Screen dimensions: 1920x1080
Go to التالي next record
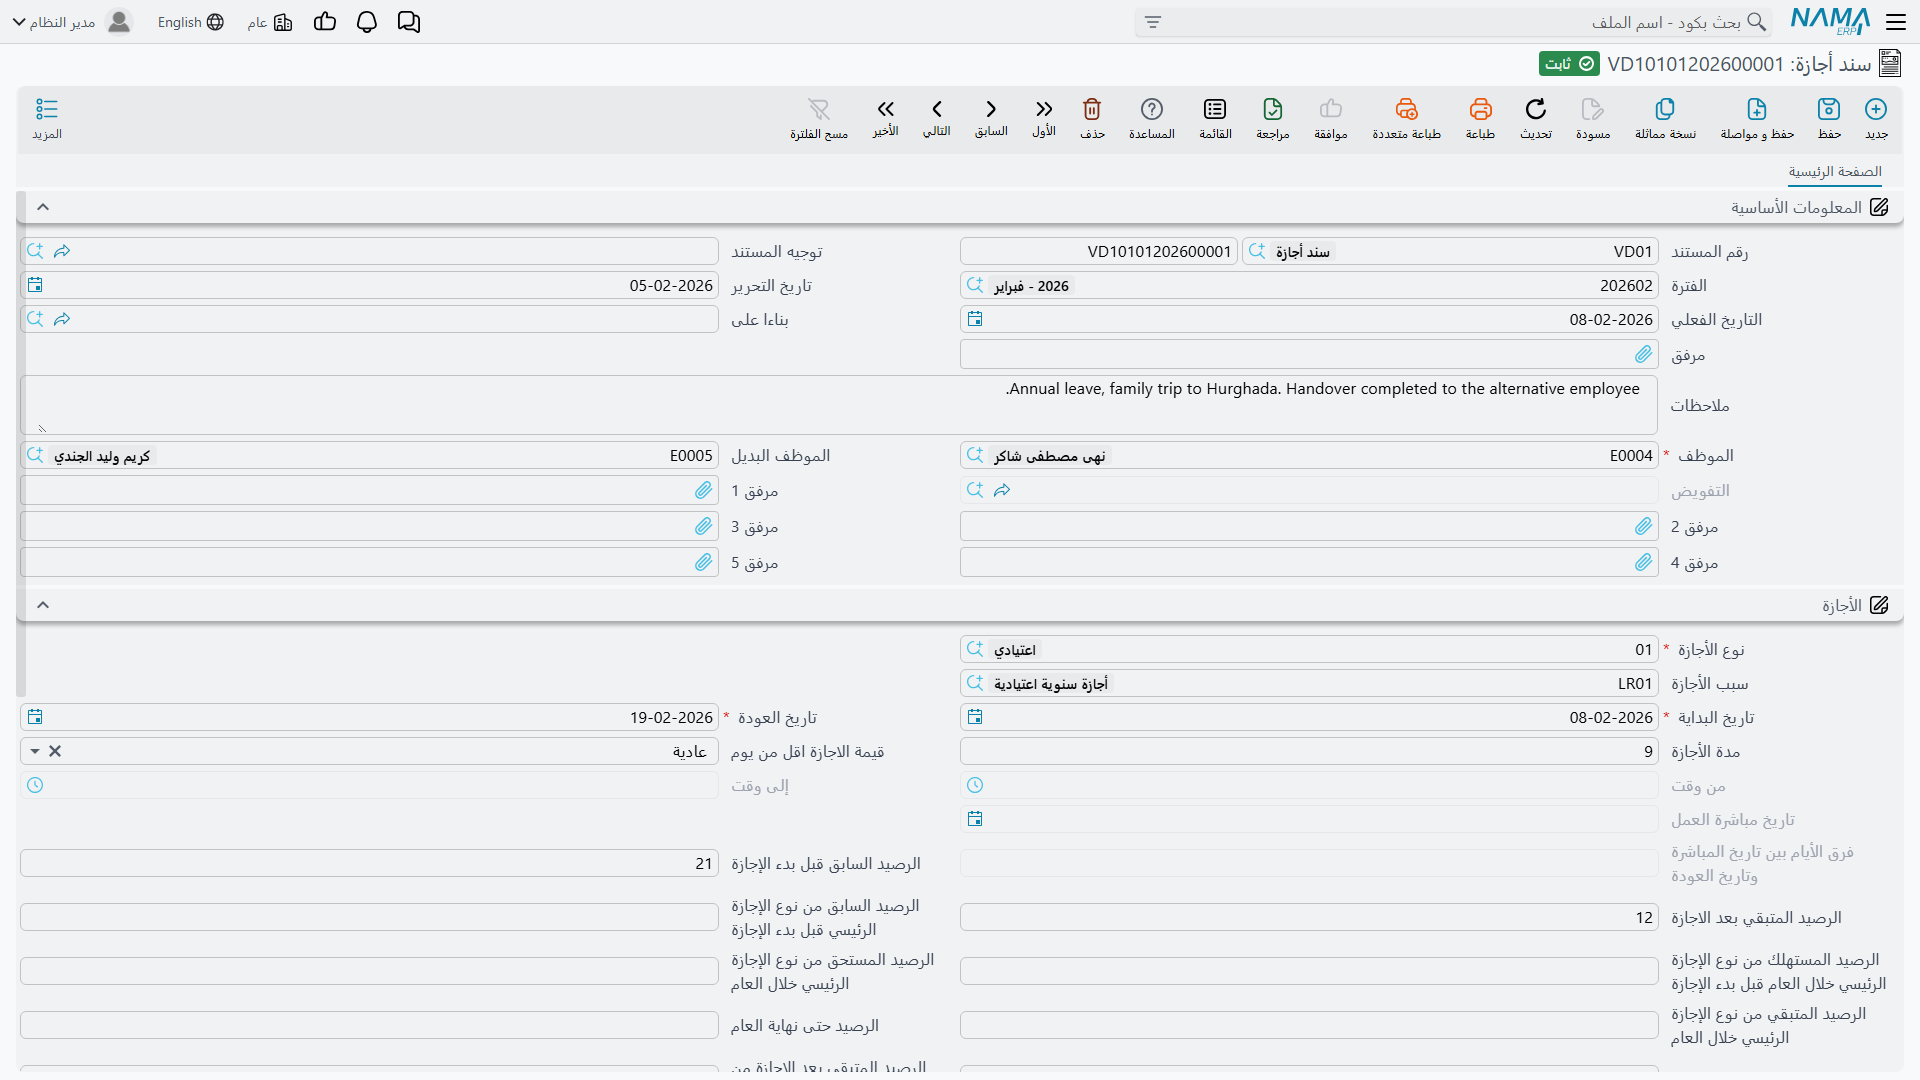(x=937, y=109)
